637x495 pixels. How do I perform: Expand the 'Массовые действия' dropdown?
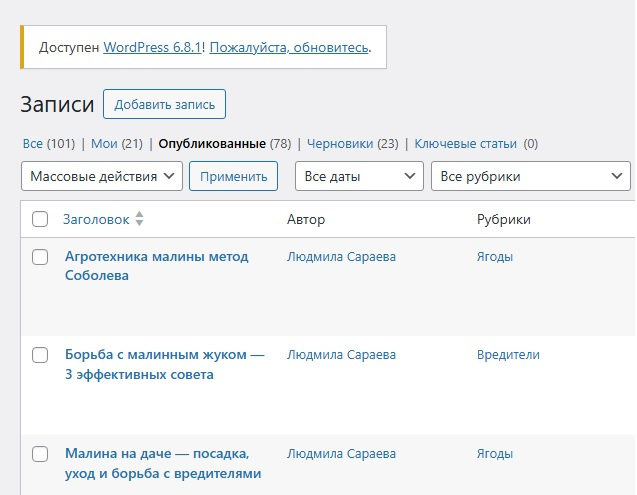point(102,176)
